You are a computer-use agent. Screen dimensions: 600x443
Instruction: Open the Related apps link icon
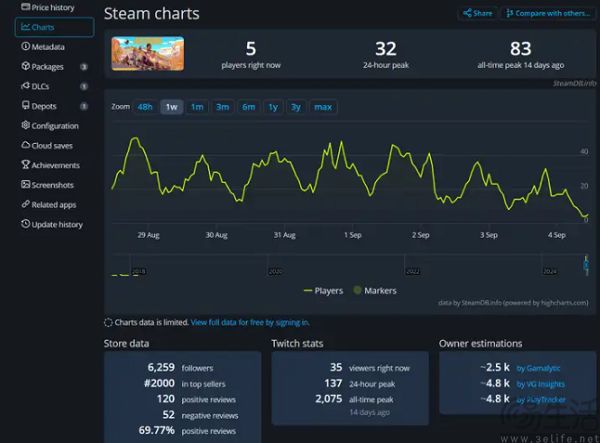[x=25, y=204]
